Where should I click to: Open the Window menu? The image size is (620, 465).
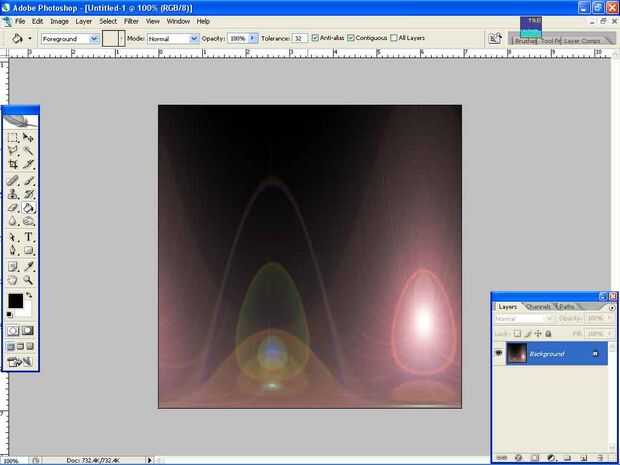coord(178,21)
